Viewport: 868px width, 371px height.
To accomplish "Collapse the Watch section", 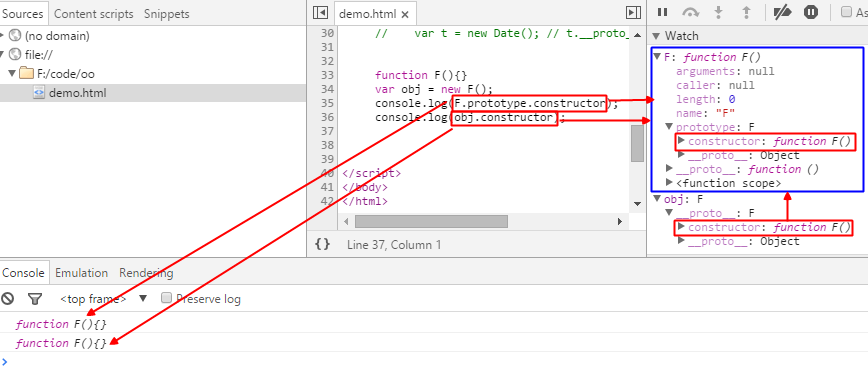I will click(x=656, y=36).
